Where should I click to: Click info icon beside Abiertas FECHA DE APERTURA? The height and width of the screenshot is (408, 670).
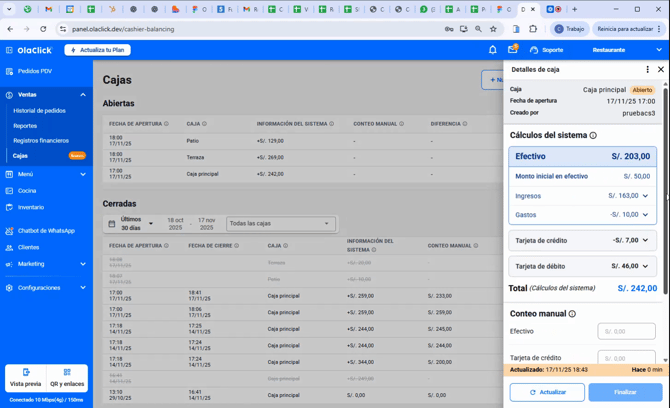click(166, 124)
